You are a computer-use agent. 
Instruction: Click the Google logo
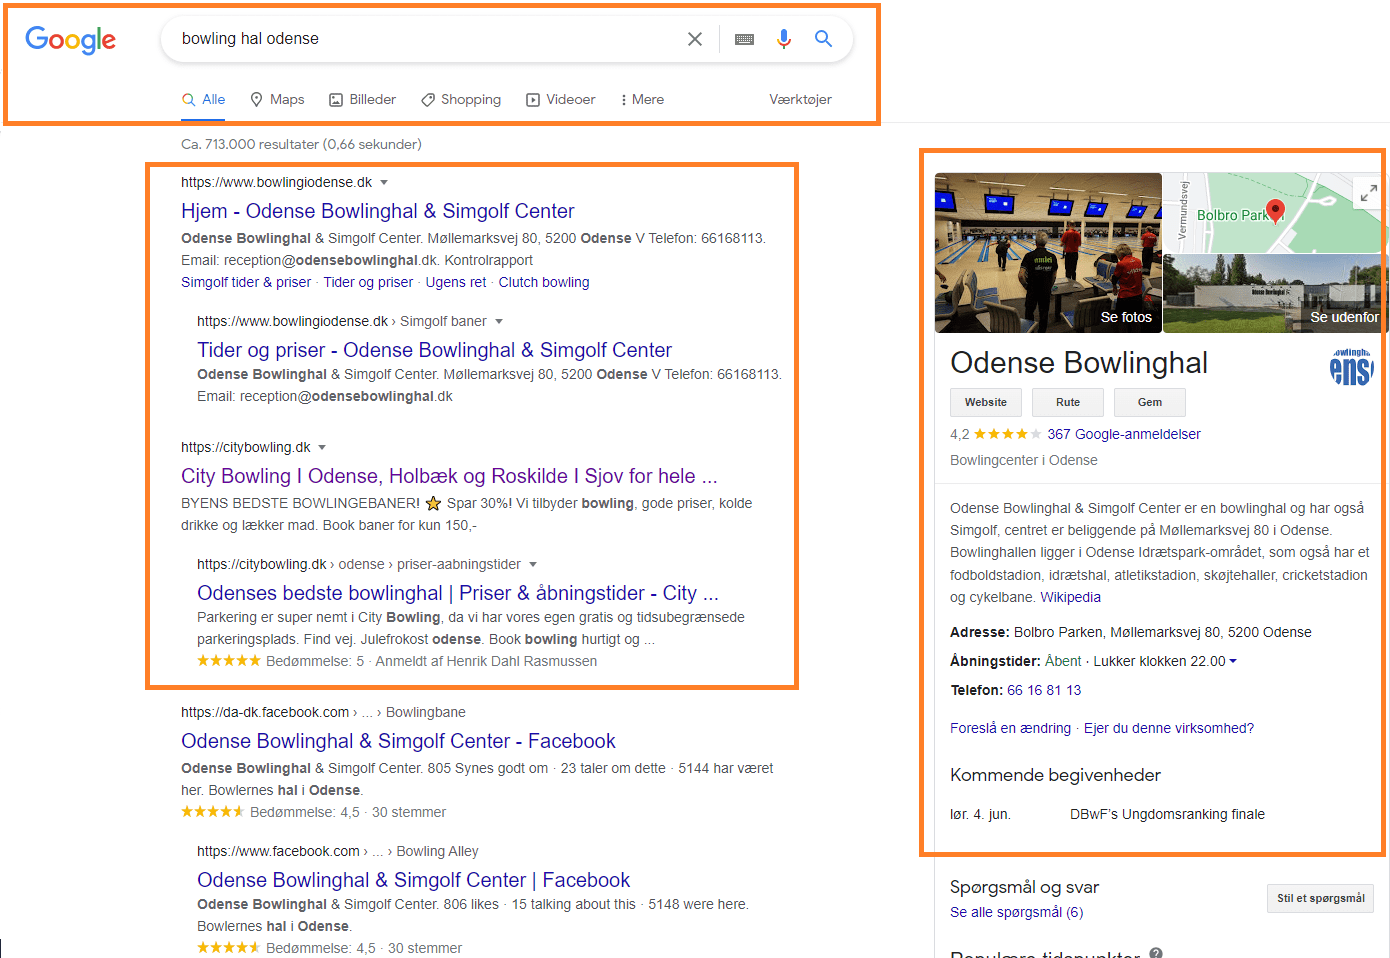pos(70,41)
